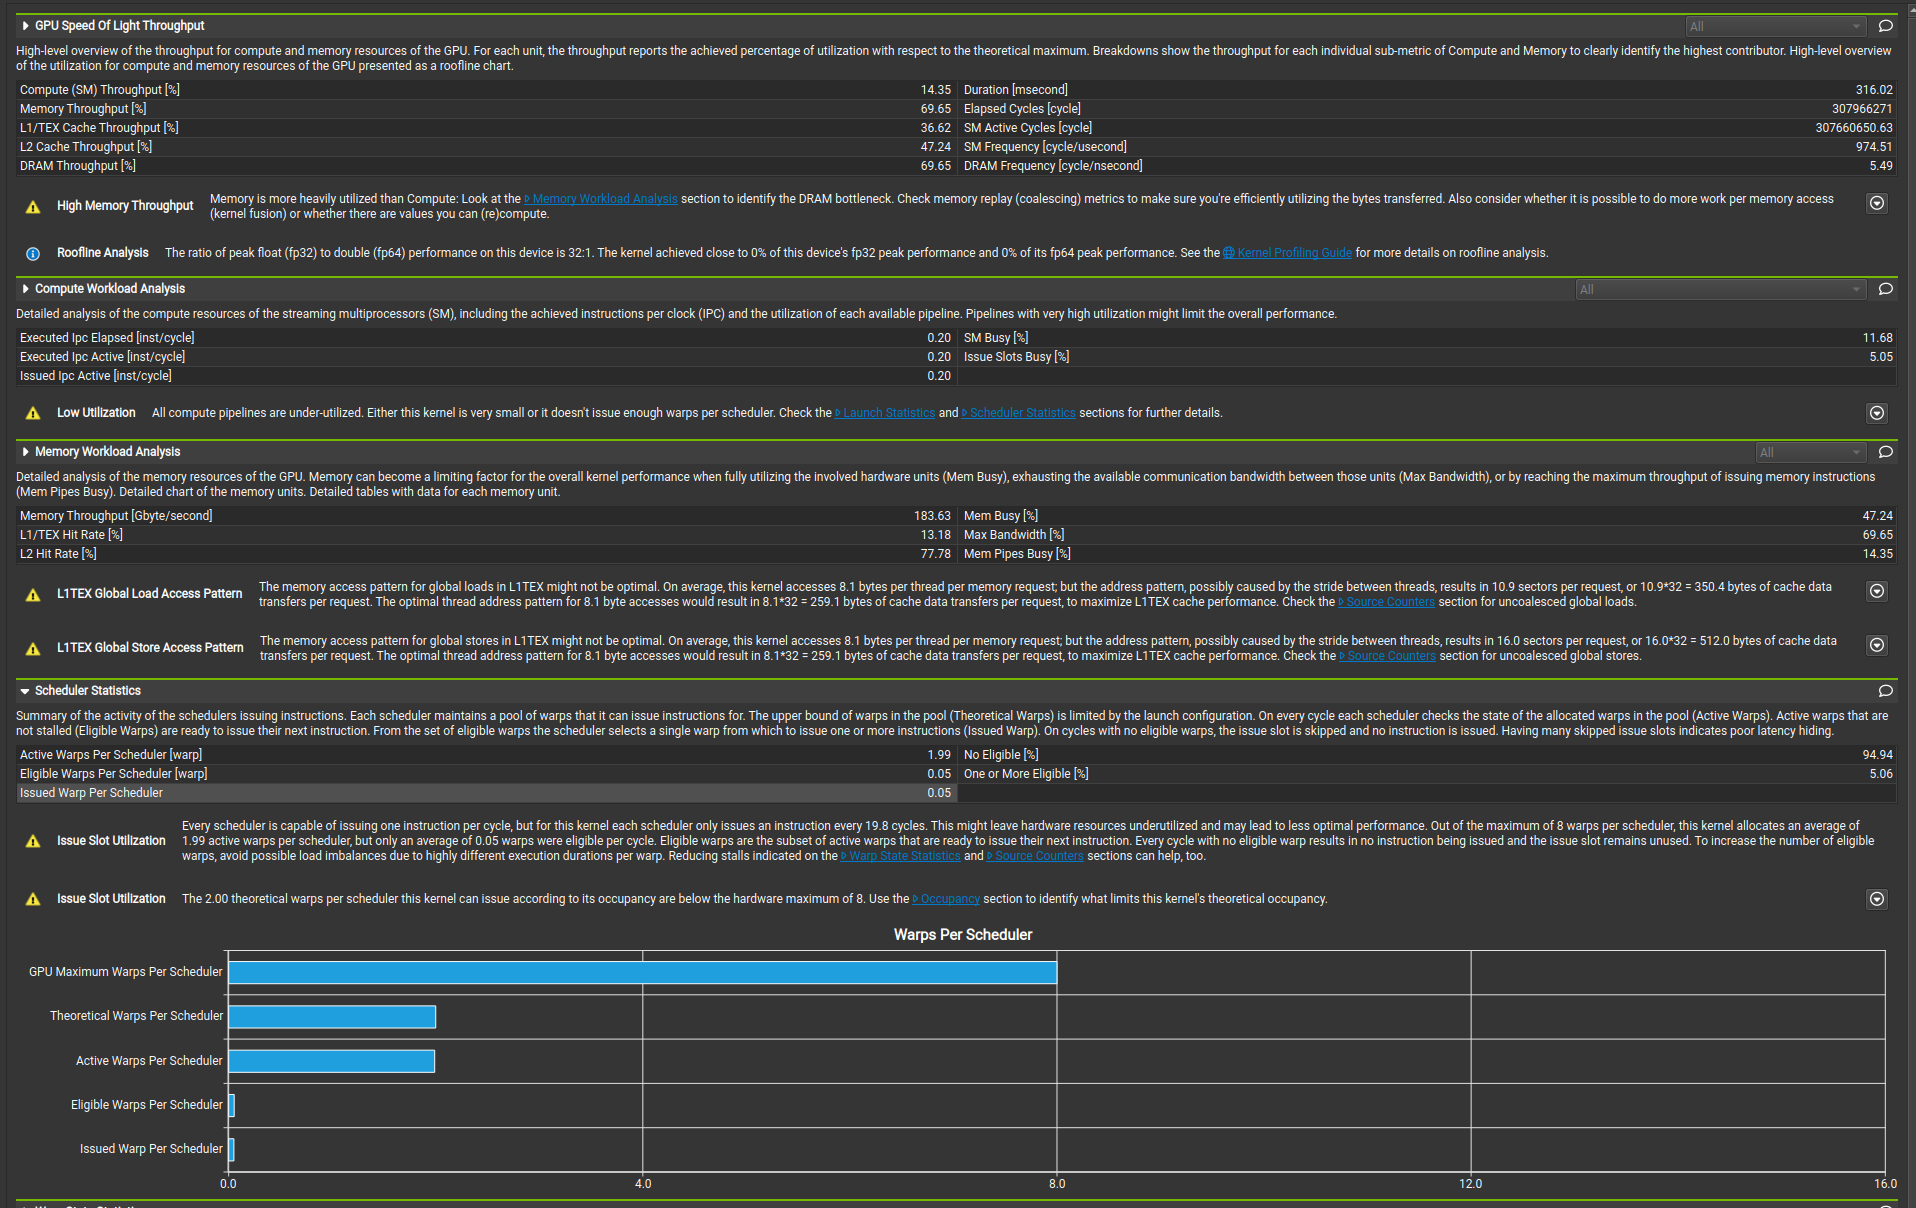The image size is (1916, 1208).
Task: Open the All dropdown in Memory Workload Analysis
Action: [1811, 452]
